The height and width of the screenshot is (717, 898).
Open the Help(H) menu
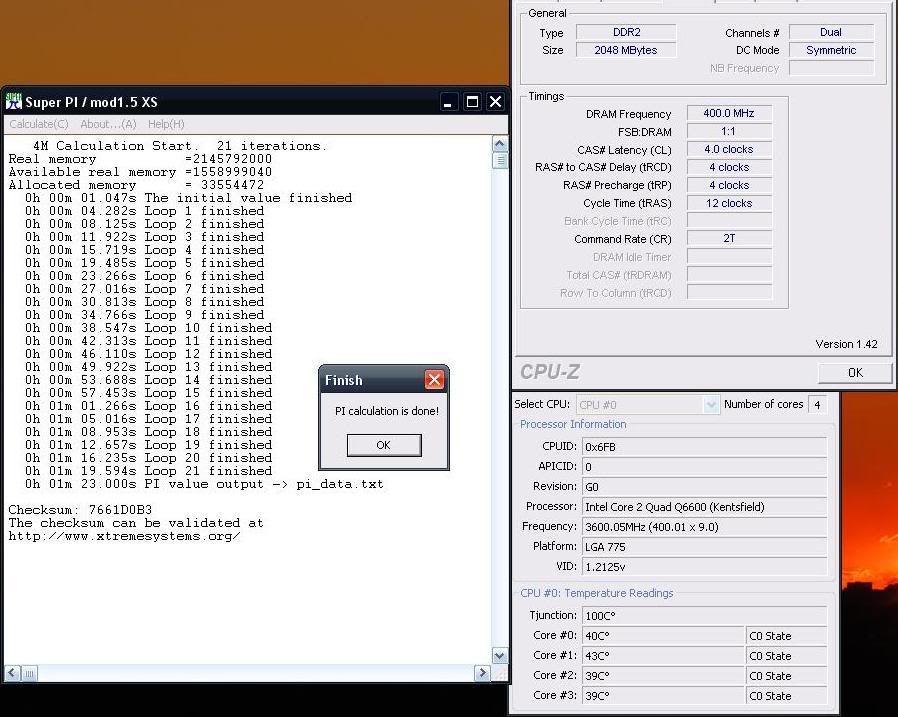coord(166,124)
